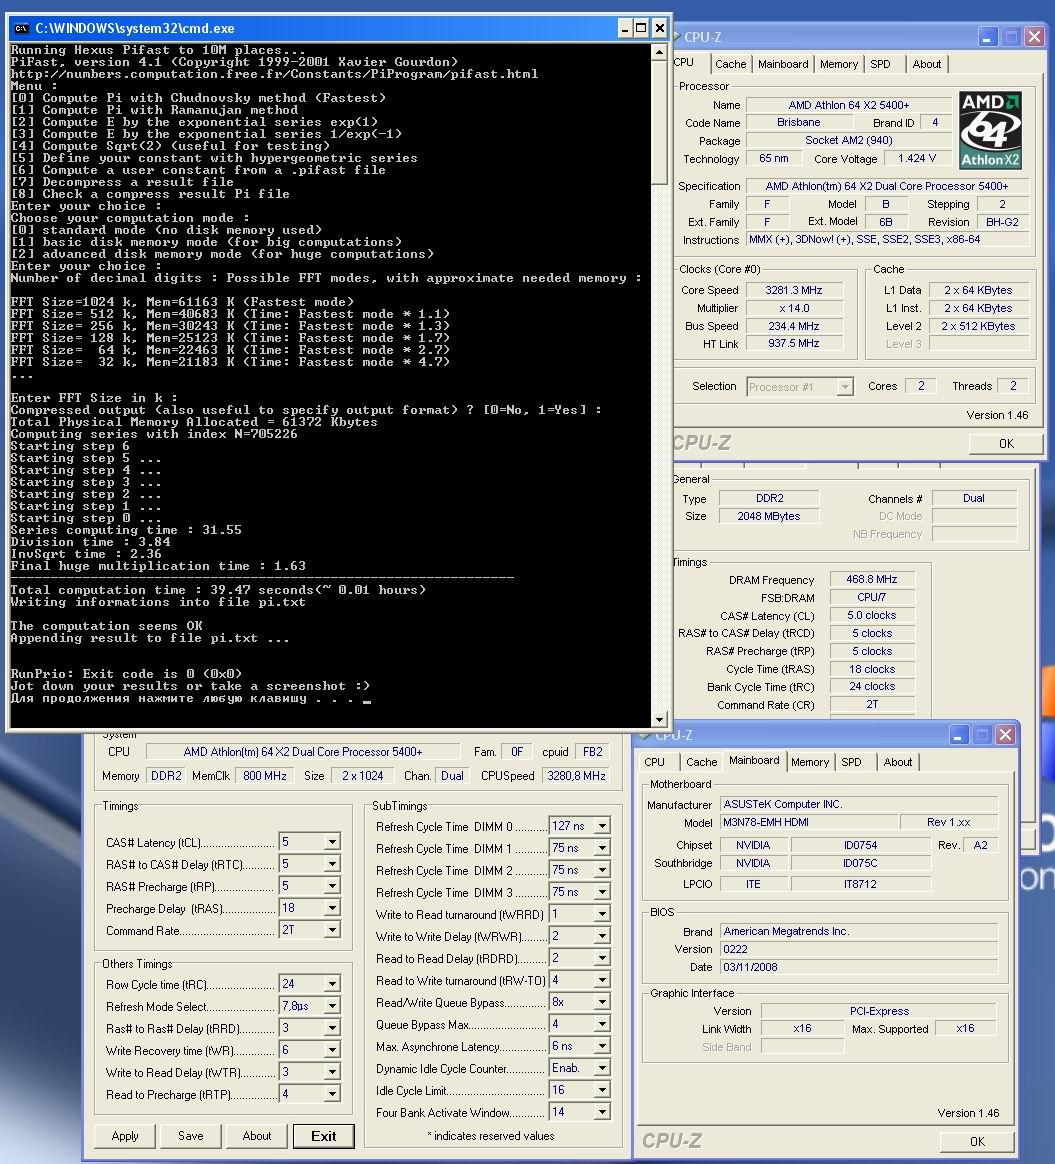Open the Refresh Mode Select dropdown
The height and width of the screenshot is (1164, 1055).
(332, 1006)
